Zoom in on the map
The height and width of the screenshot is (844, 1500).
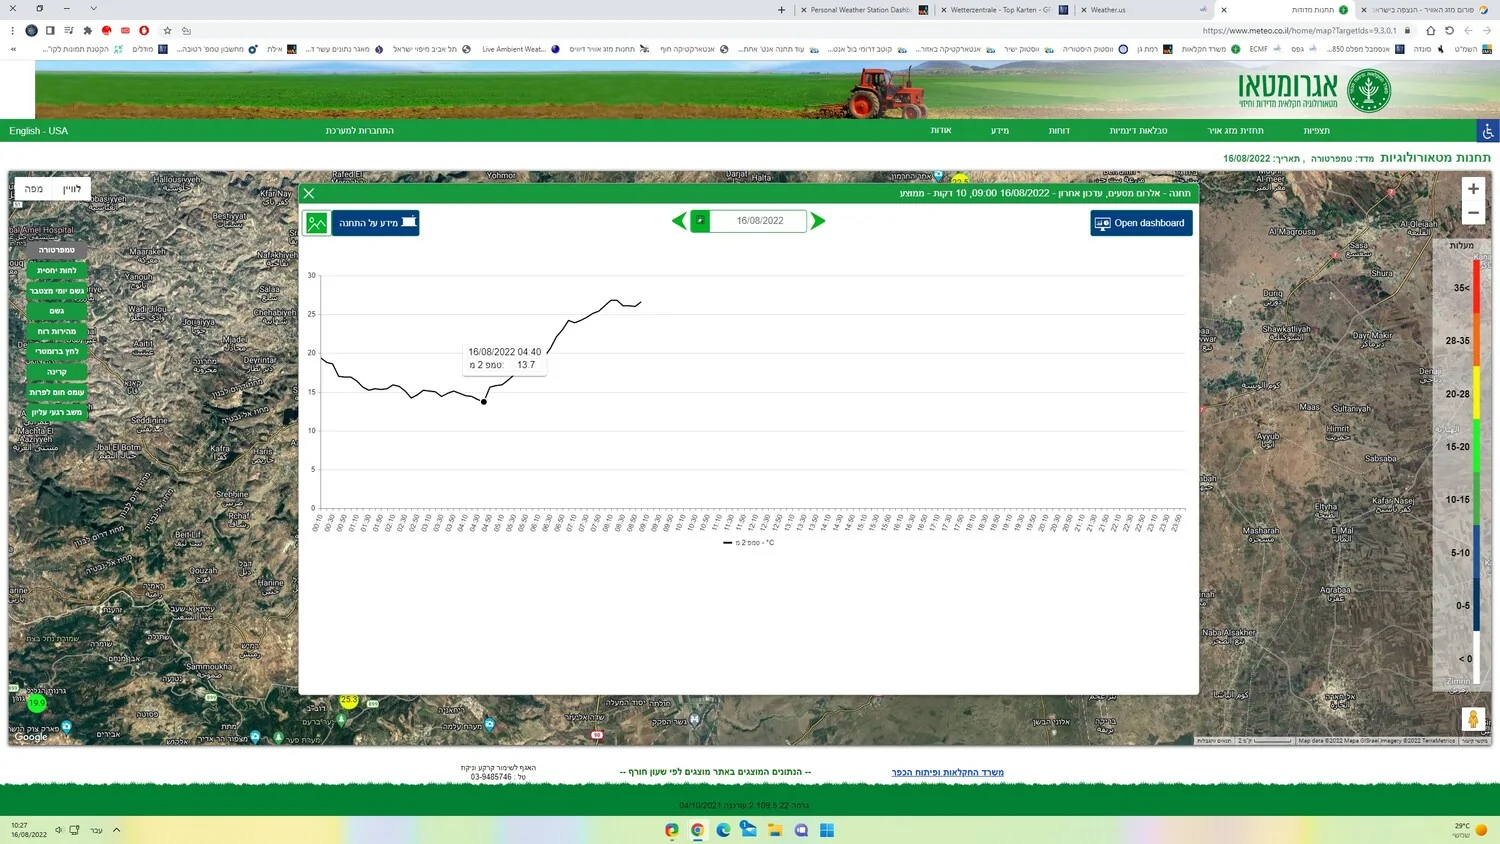tap(1472, 189)
